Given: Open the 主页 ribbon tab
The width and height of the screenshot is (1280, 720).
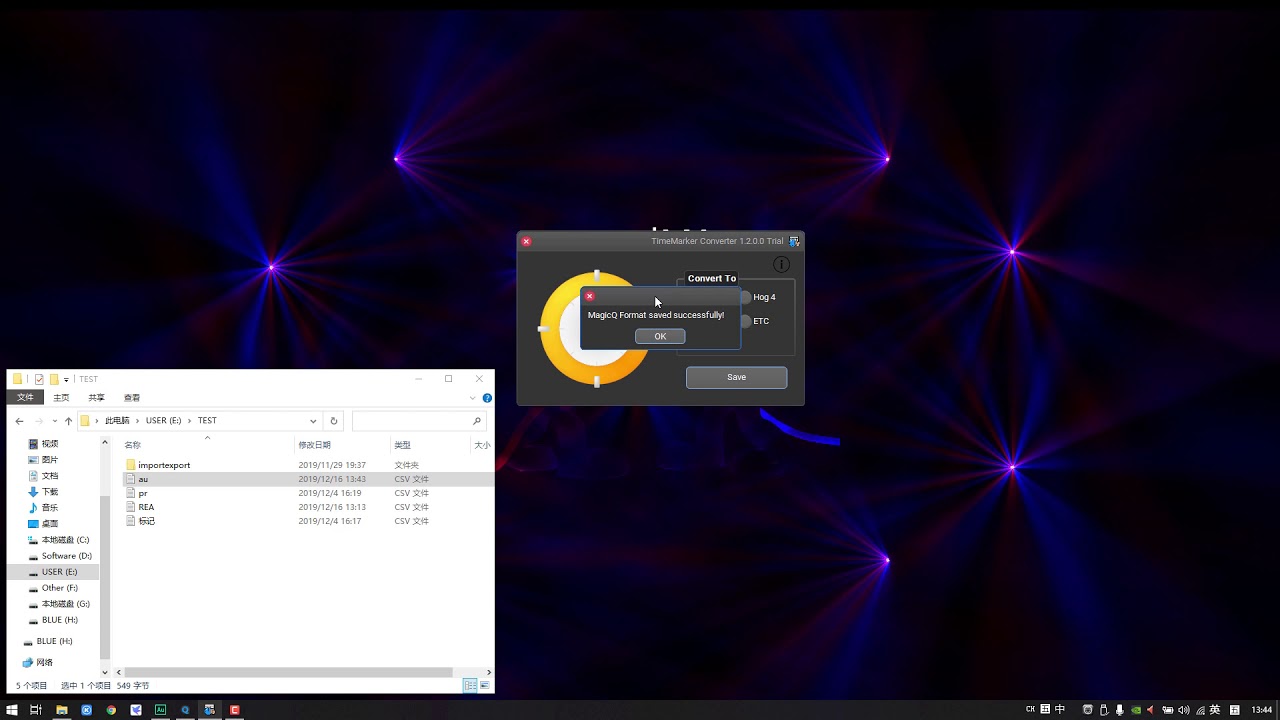Looking at the screenshot, I should [61, 397].
